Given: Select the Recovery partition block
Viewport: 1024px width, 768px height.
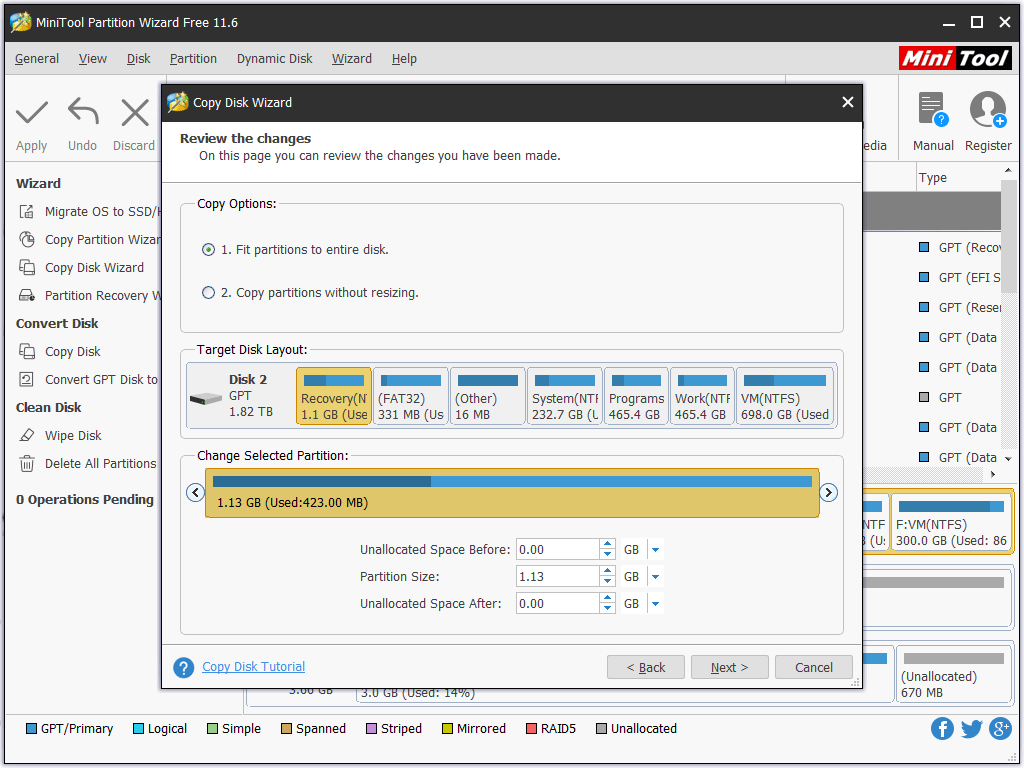Looking at the screenshot, I should [334, 396].
